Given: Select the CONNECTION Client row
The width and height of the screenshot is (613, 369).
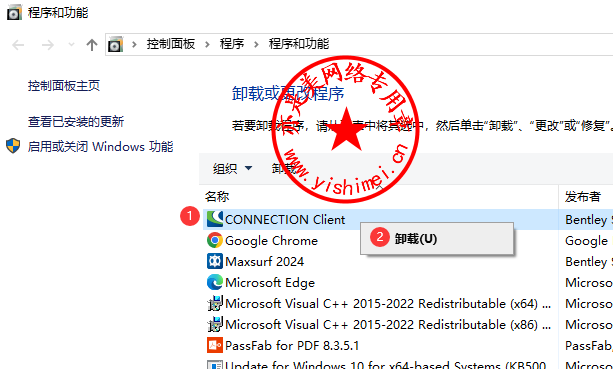Looking at the screenshot, I should 408,219.
